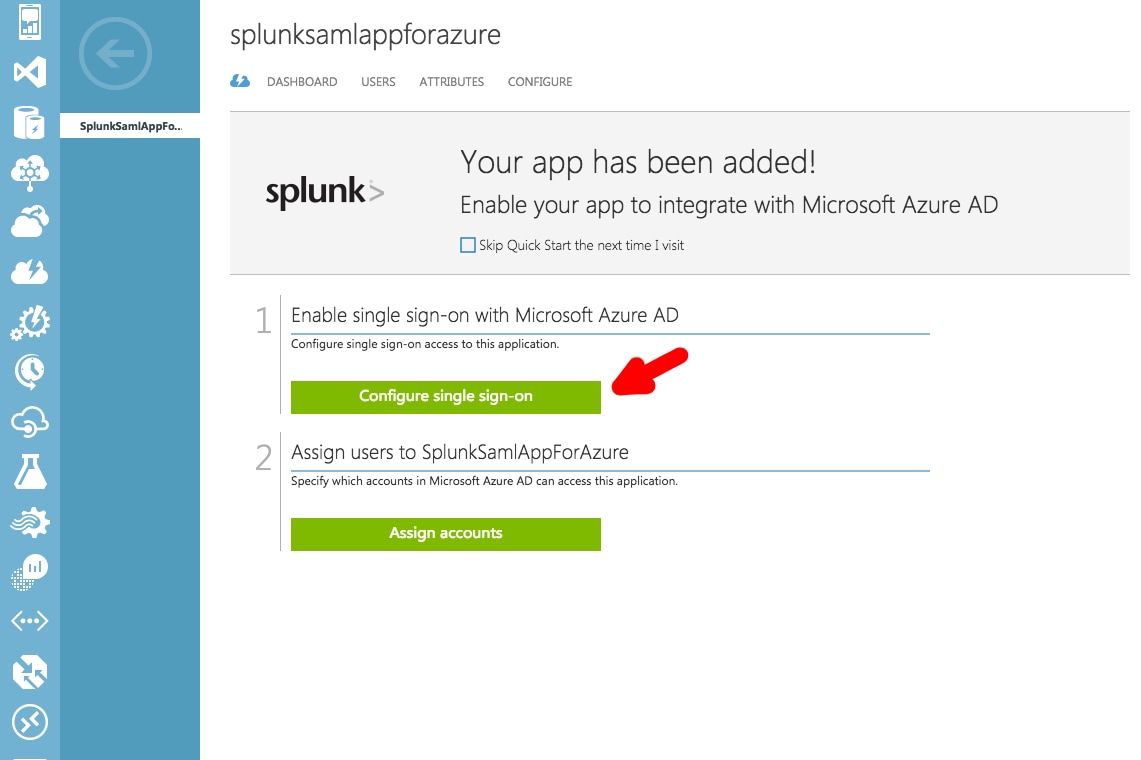Open BizTalk Services cloud-with-arrows icon
The height and width of the screenshot is (760, 1141).
pyautogui.click(x=30, y=173)
